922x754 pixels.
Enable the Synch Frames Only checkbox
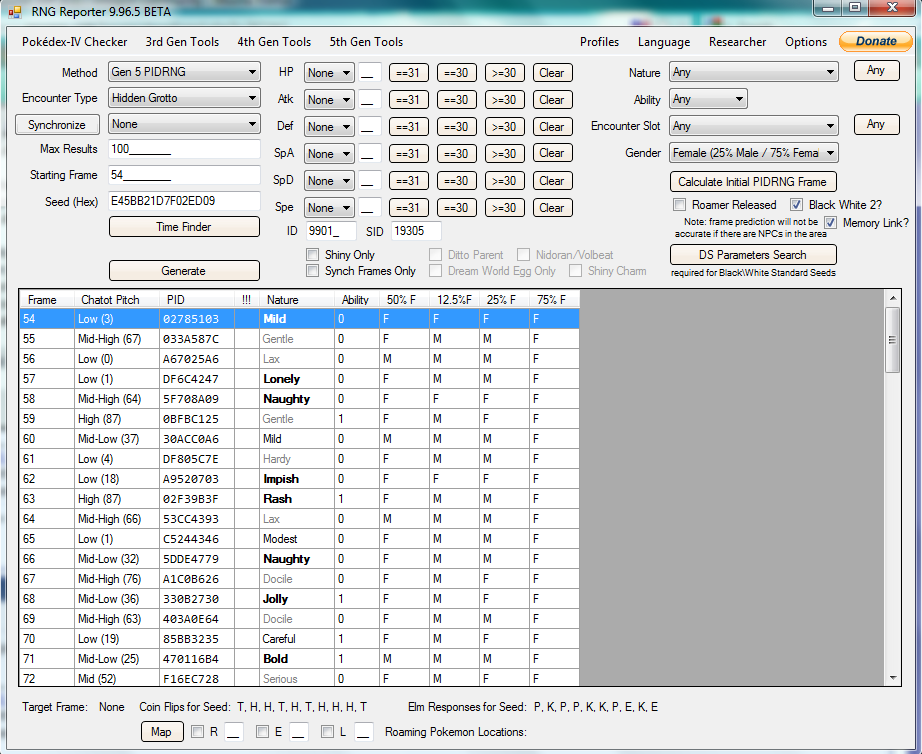pos(313,271)
